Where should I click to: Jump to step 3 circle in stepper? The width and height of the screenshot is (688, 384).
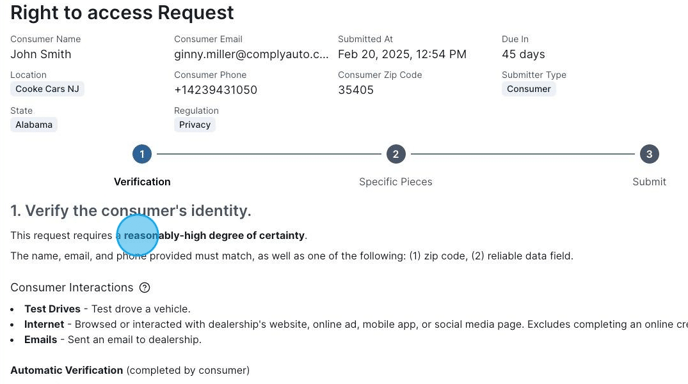[649, 154]
